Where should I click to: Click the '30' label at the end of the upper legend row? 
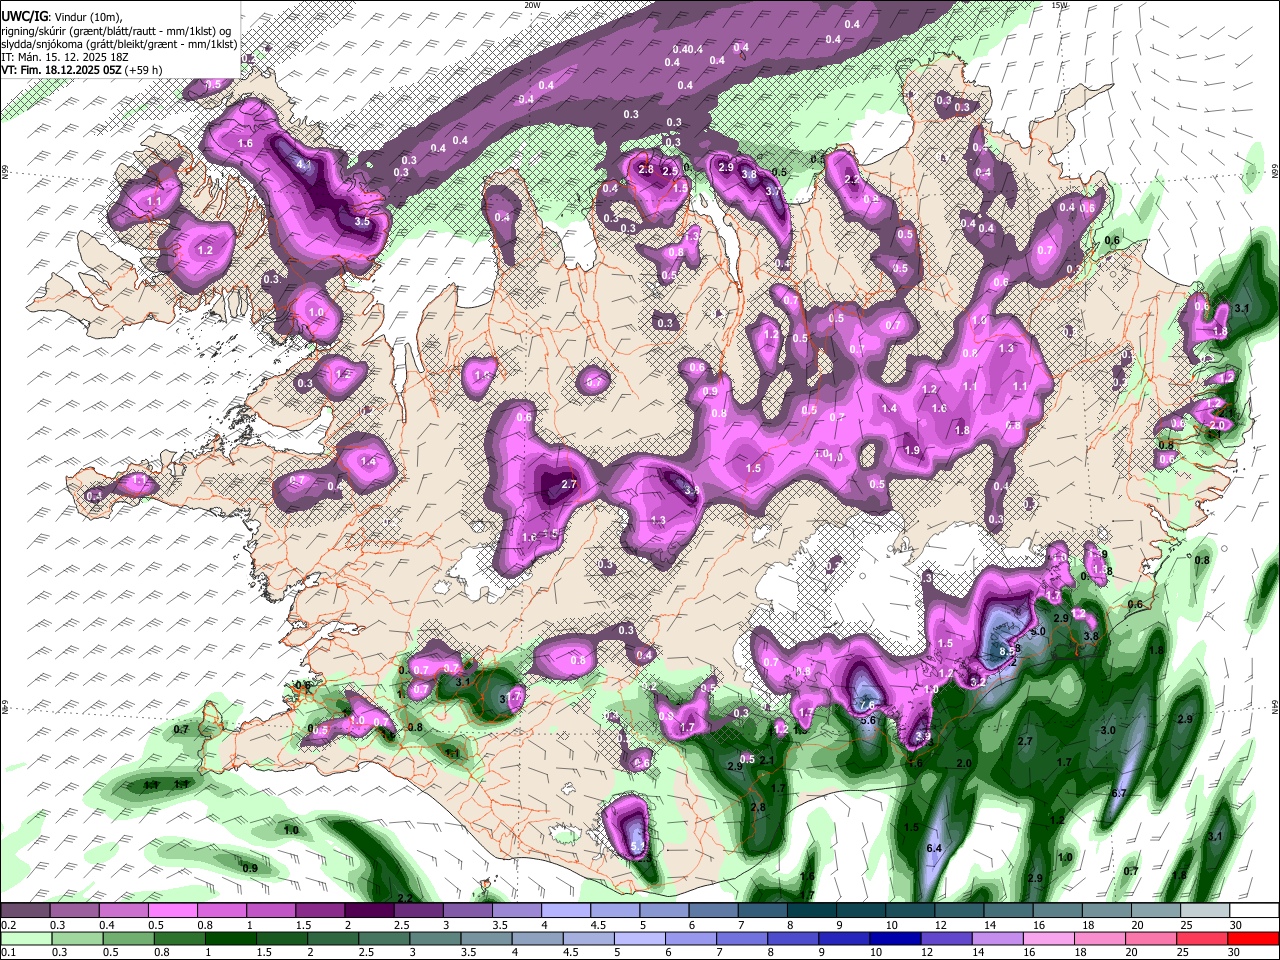1236,925
